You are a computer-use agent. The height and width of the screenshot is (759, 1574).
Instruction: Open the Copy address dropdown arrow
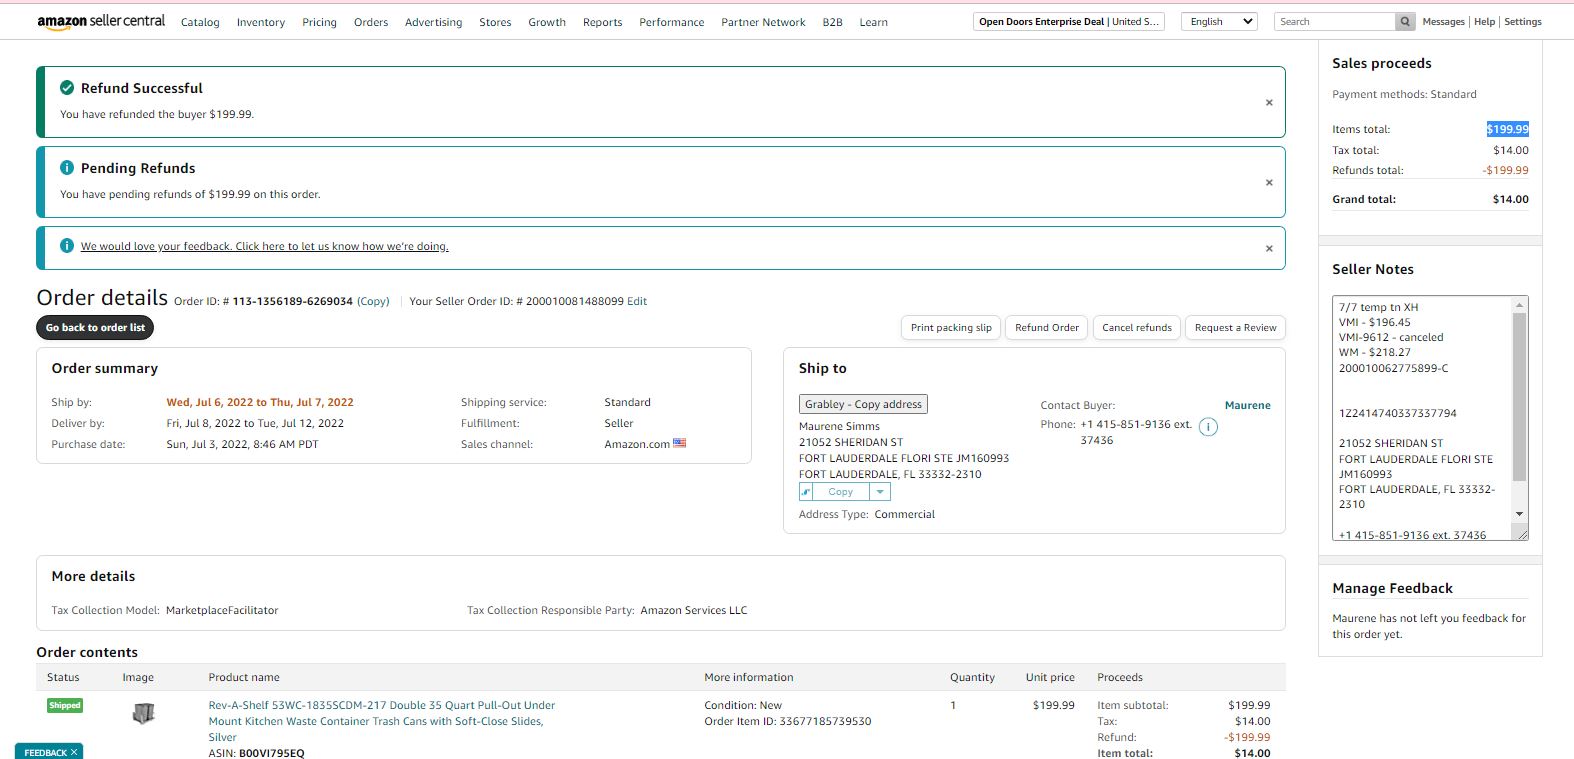880,492
